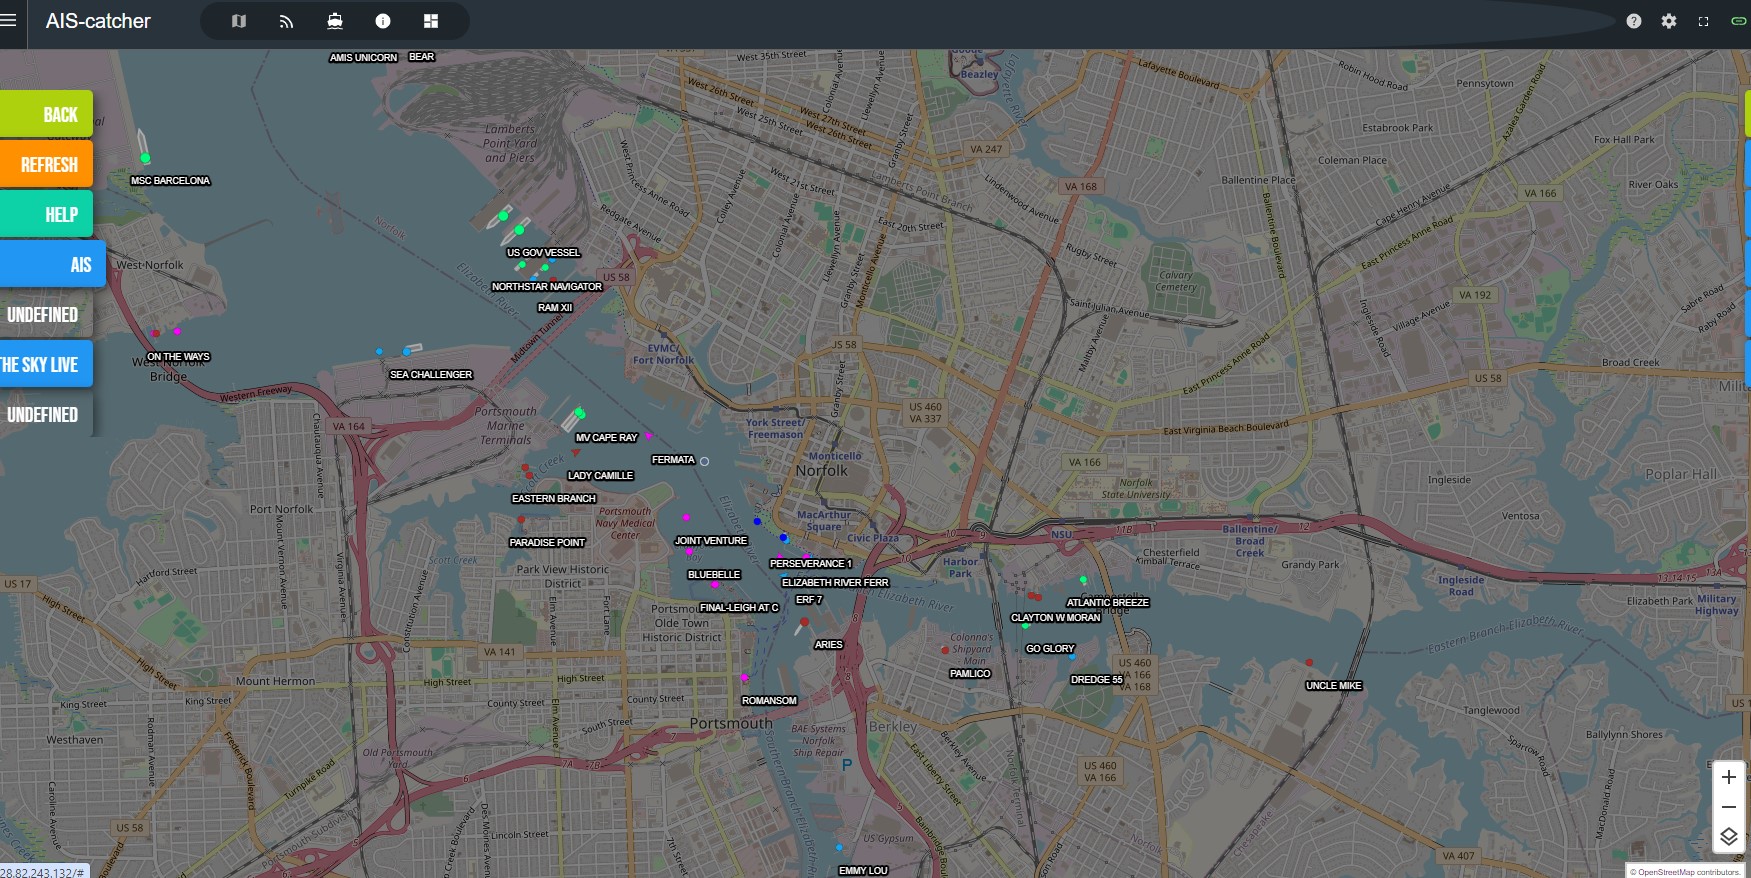
Task: Open the radio signal feed view
Action: (x=287, y=21)
